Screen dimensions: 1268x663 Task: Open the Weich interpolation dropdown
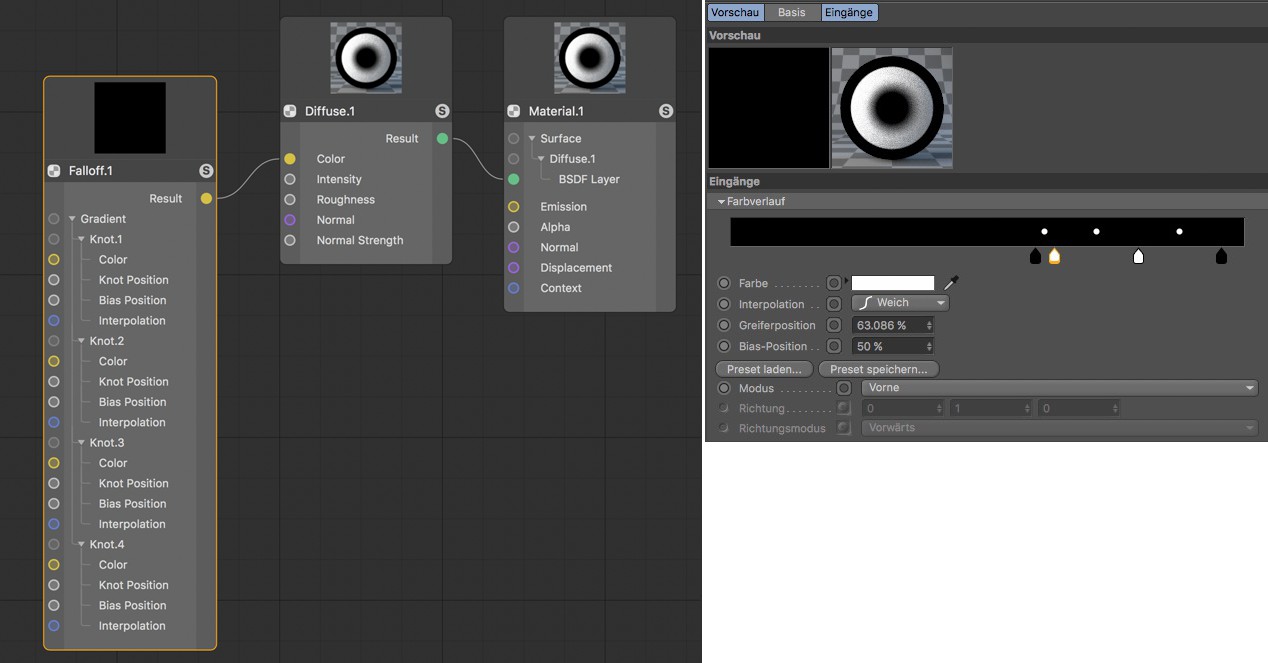[900, 303]
